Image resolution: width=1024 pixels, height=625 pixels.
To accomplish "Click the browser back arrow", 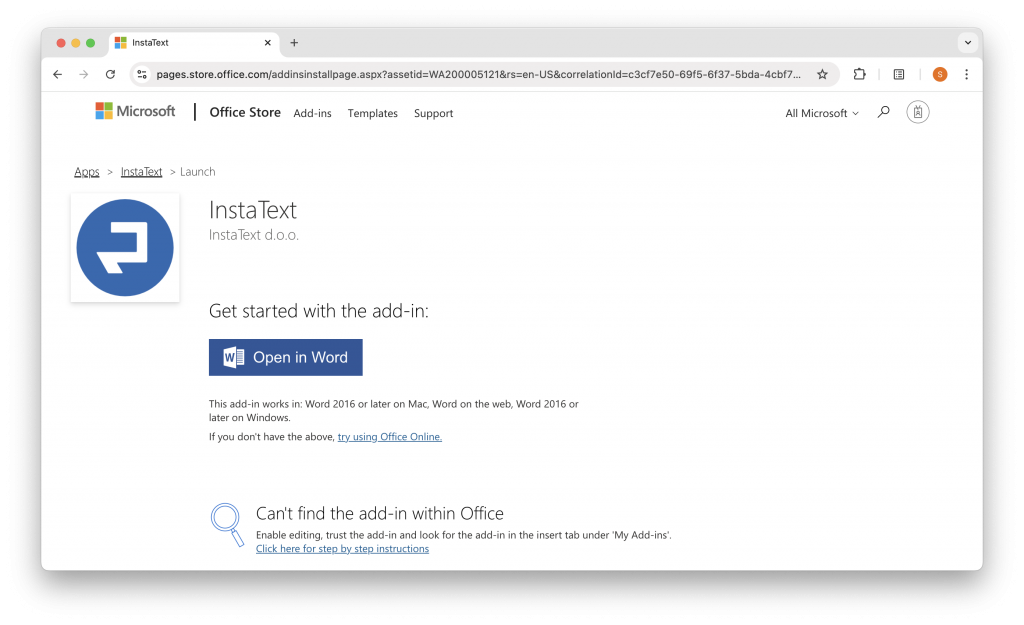I will pos(57,74).
